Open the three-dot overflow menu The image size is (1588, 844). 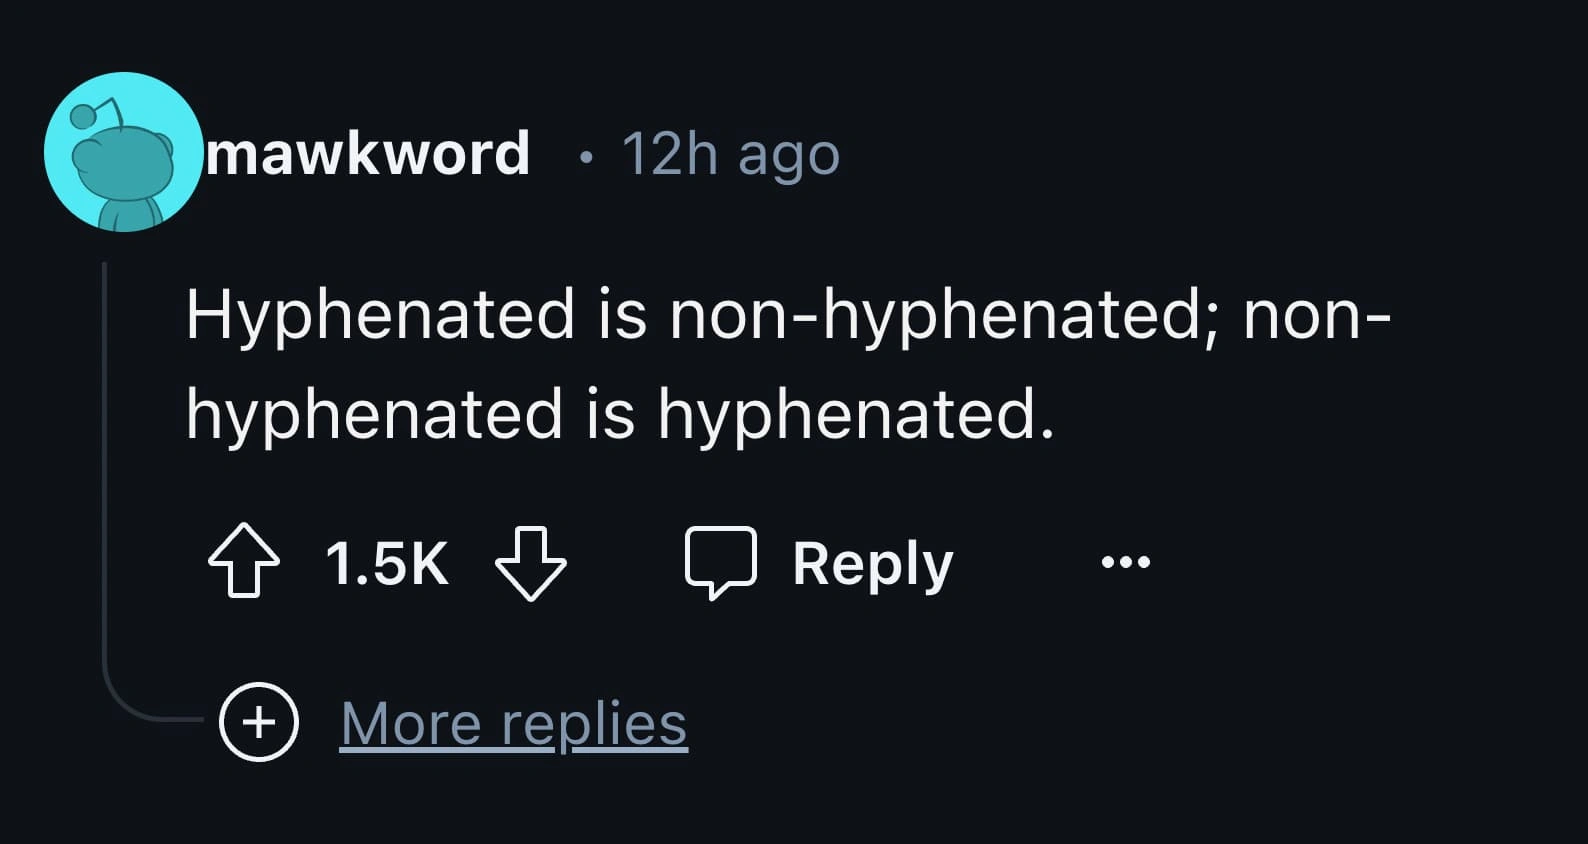click(1125, 563)
